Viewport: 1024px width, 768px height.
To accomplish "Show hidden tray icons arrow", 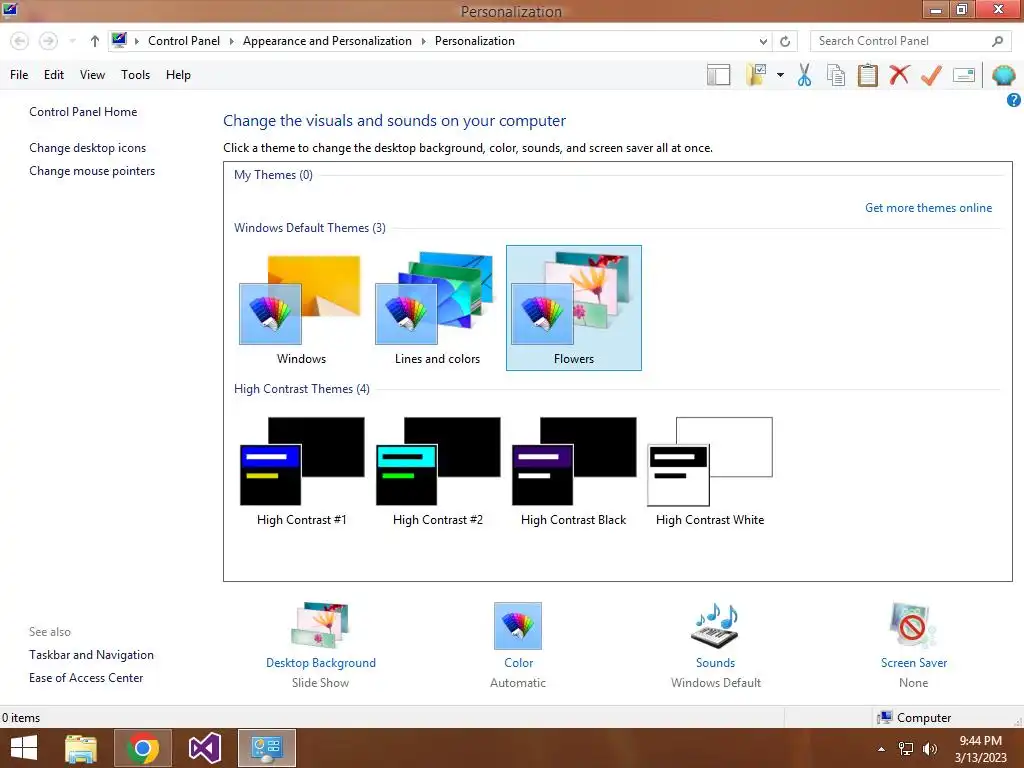I will coord(882,749).
